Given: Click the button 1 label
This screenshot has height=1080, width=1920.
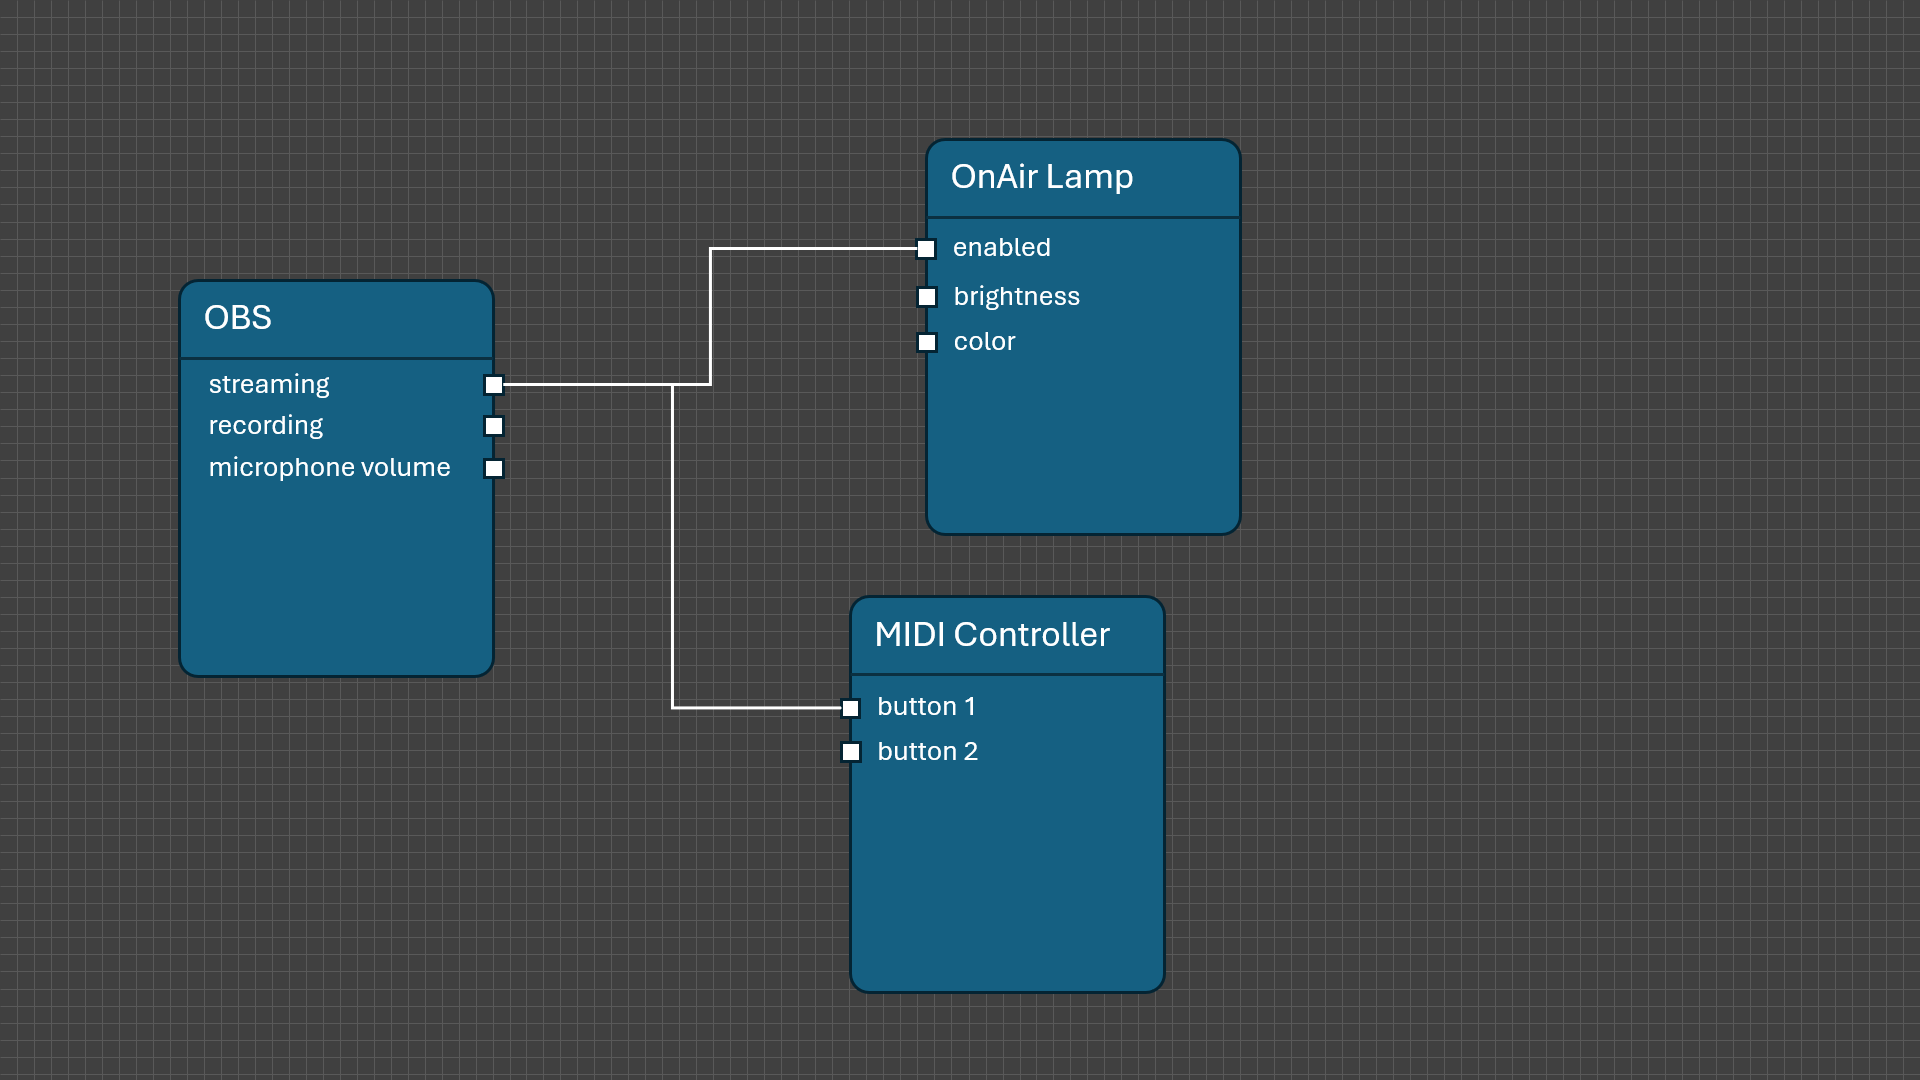Looking at the screenshot, I should (x=926, y=707).
